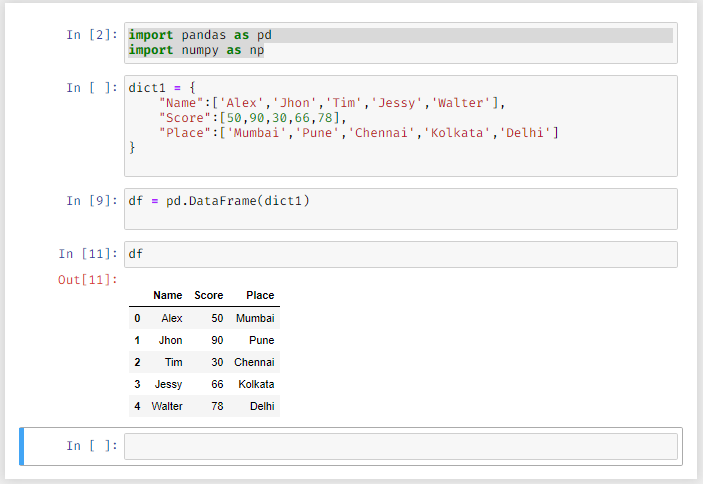The image size is (703, 484).
Task: Click the numpy import line
Action: pos(196,50)
